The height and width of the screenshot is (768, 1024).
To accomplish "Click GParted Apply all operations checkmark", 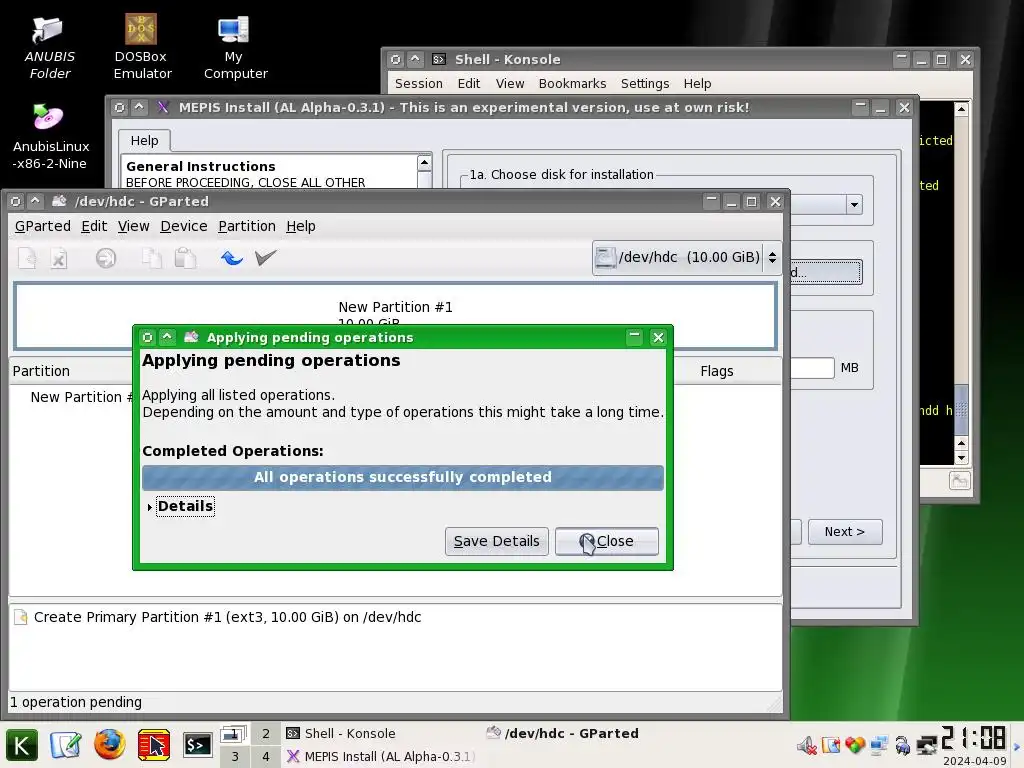I will 266,258.
